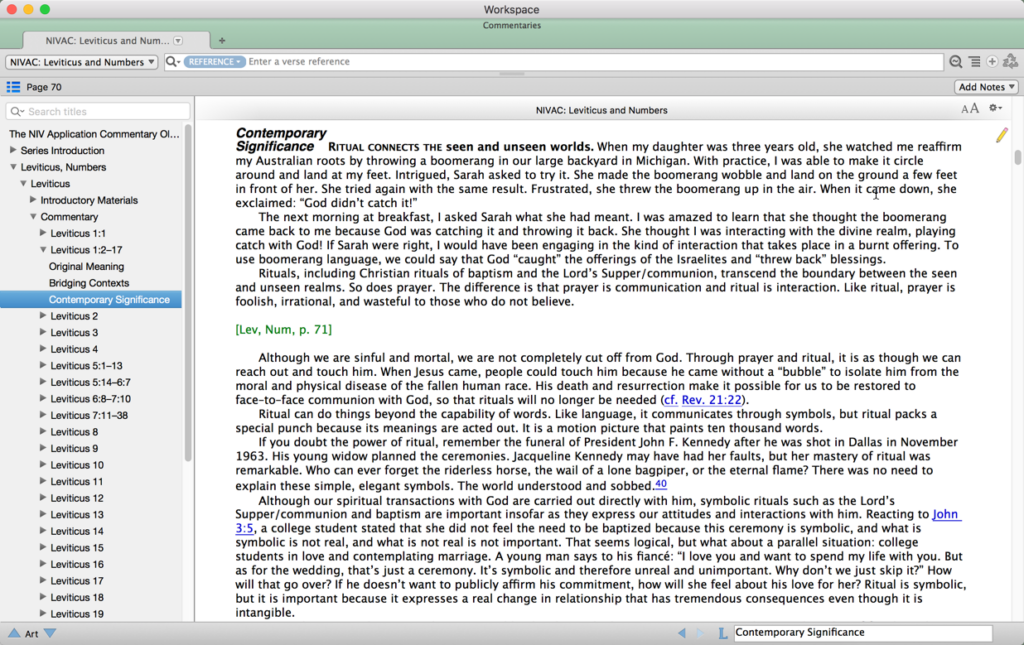Image resolution: width=1024 pixels, height=645 pixels.
Task: Click the footnote 40 link in the text
Action: [659, 481]
